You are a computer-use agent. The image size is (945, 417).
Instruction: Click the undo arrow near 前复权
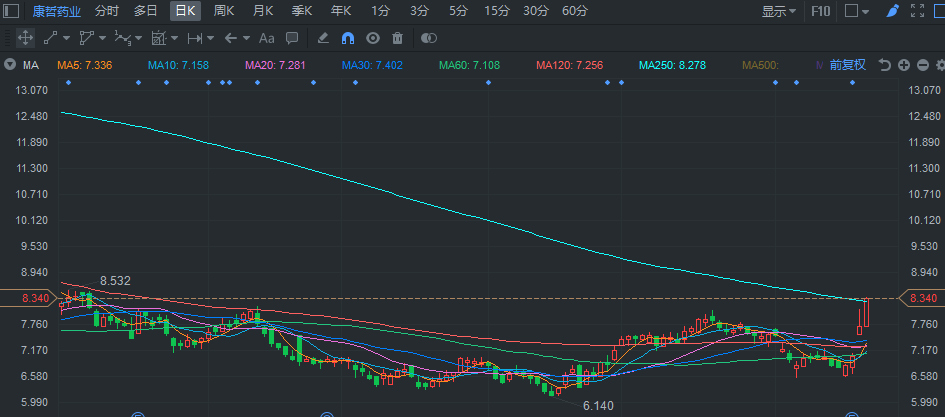click(x=884, y=65)
